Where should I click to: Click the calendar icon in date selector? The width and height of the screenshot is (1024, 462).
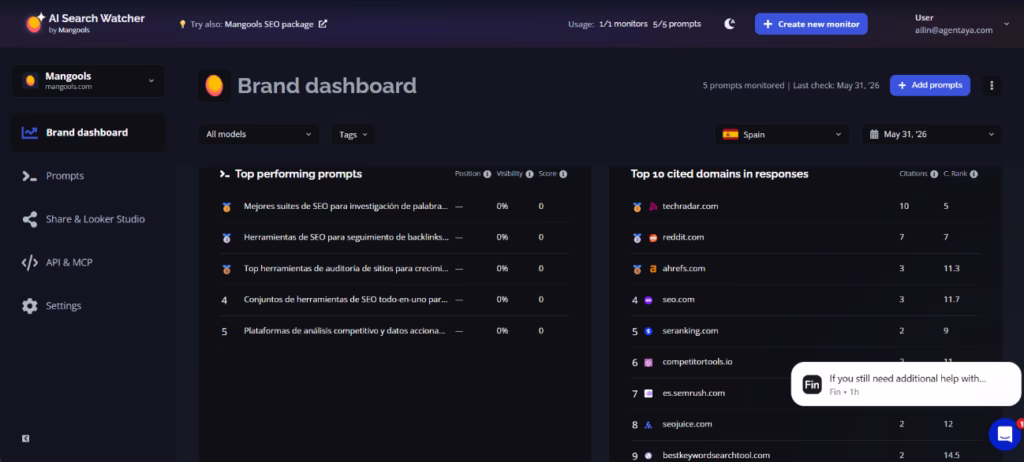(x=874, y=135)
